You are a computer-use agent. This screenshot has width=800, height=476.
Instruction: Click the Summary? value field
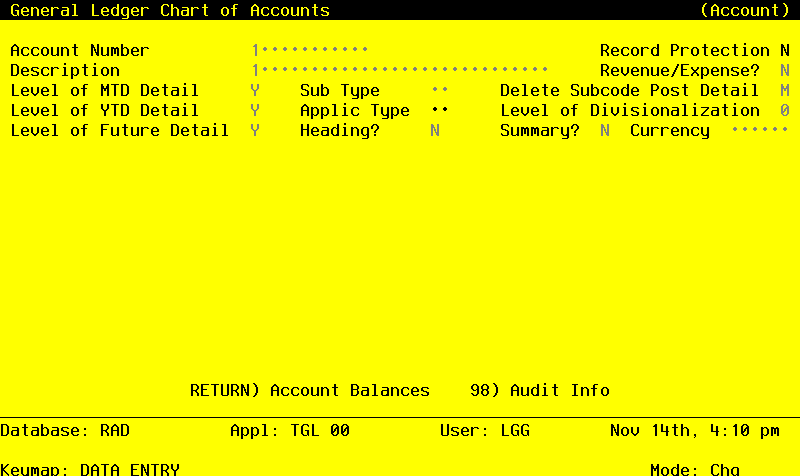click(x=605, y=130)
